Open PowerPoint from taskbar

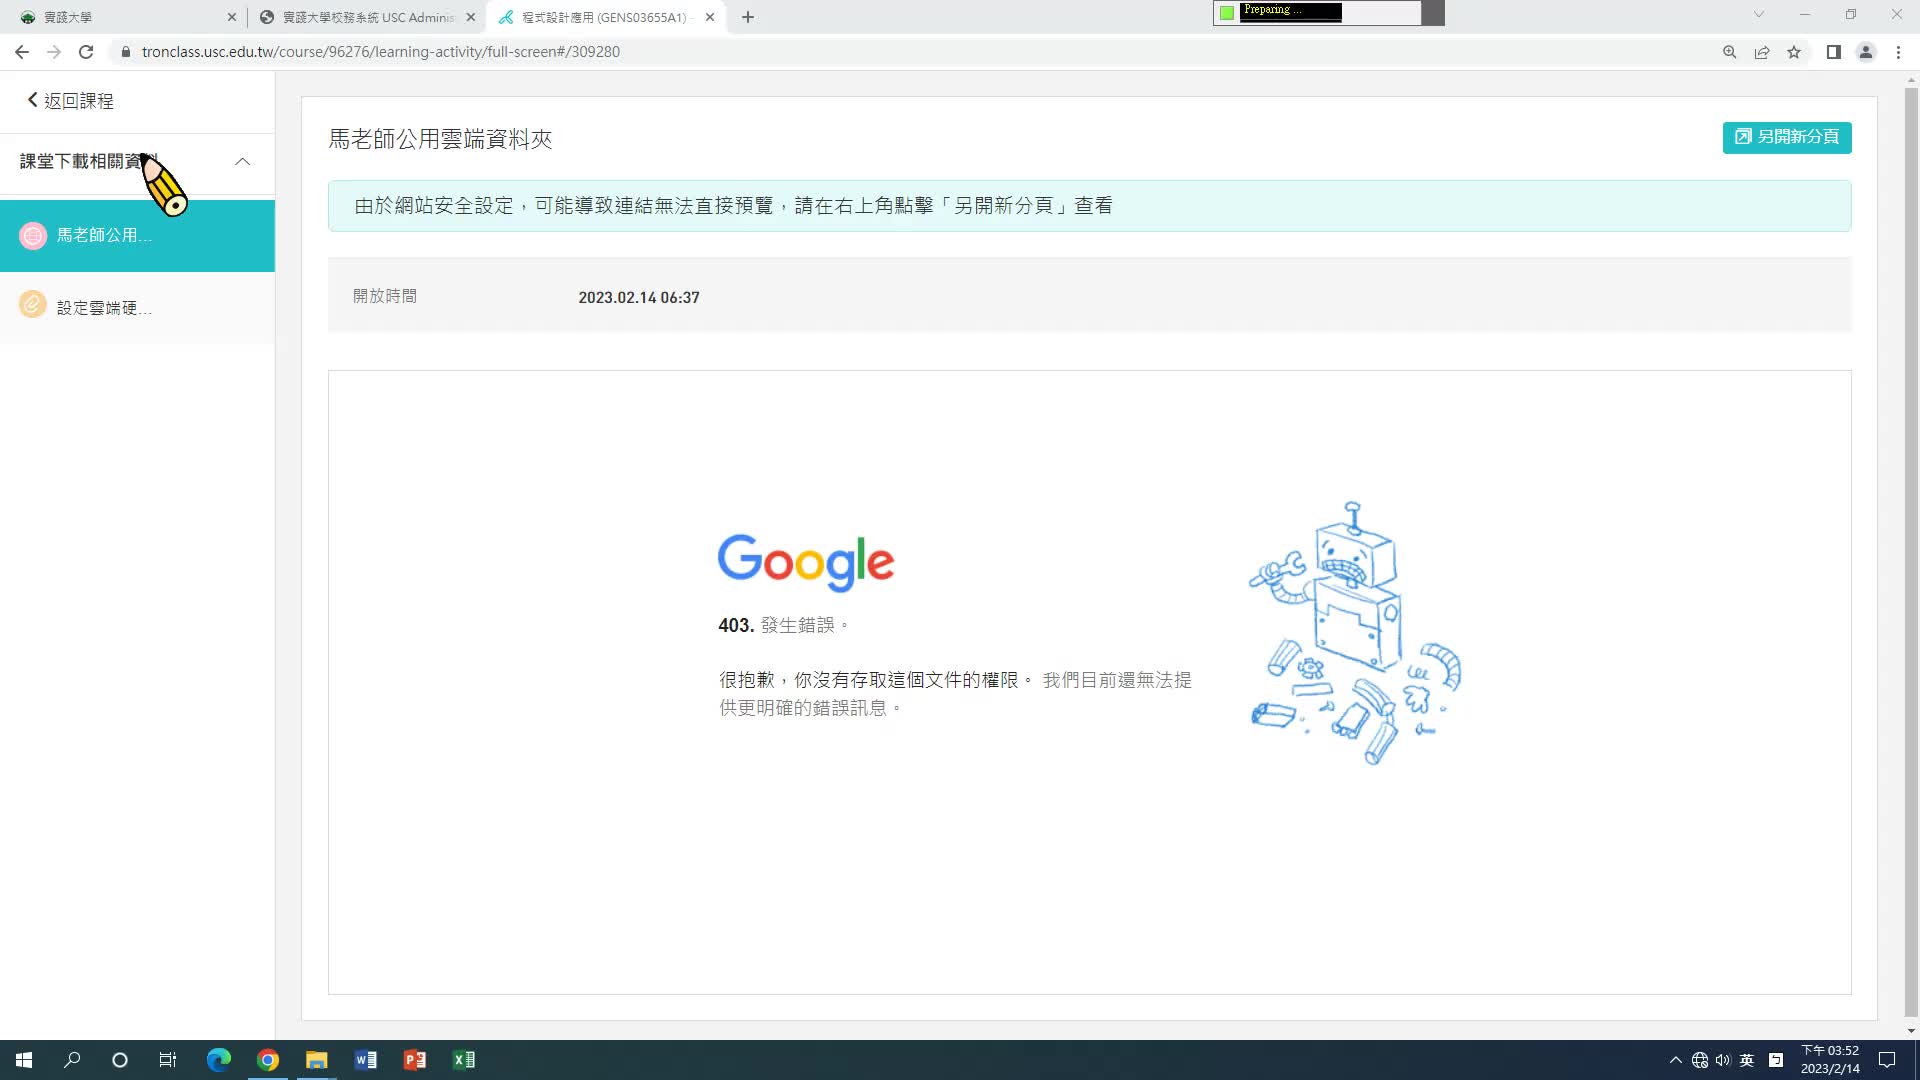(x=414, y=1060)
